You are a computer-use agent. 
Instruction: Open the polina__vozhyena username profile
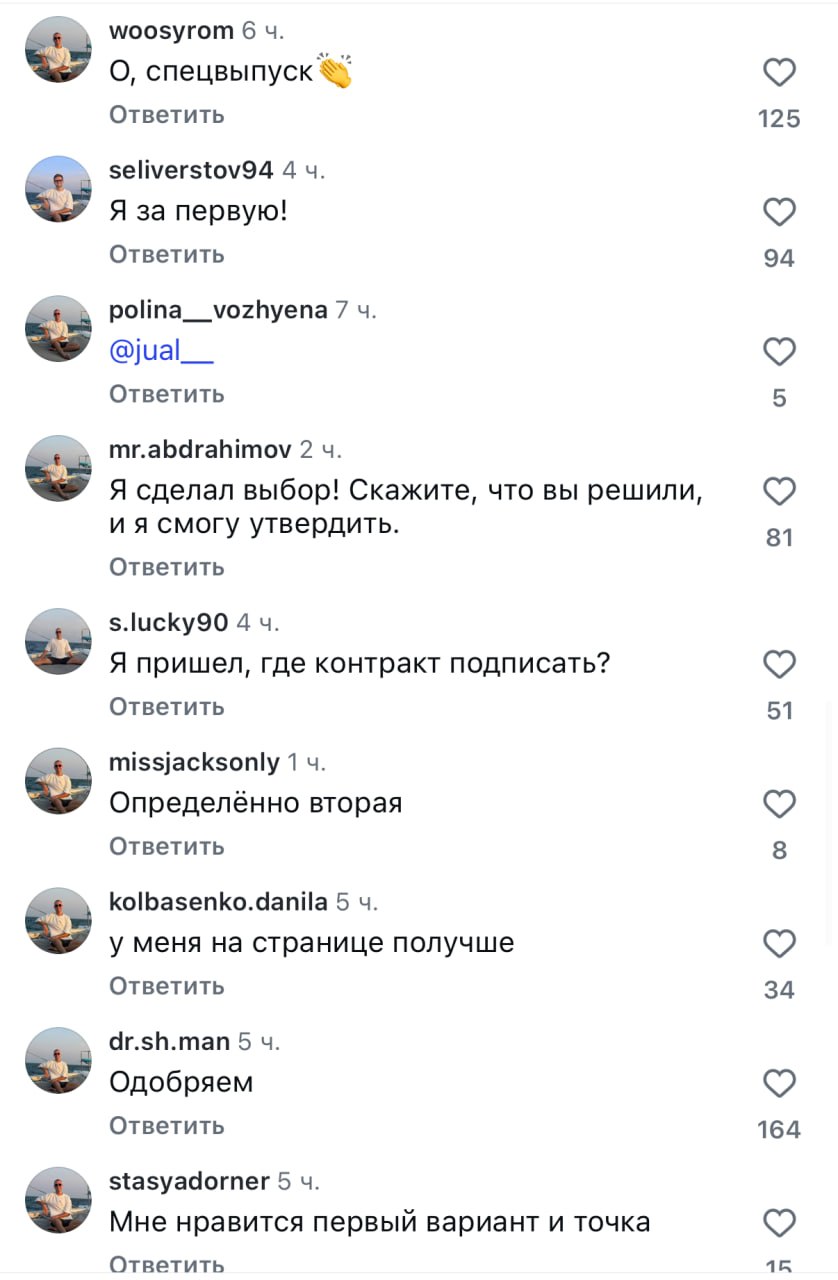pos(218,310)
